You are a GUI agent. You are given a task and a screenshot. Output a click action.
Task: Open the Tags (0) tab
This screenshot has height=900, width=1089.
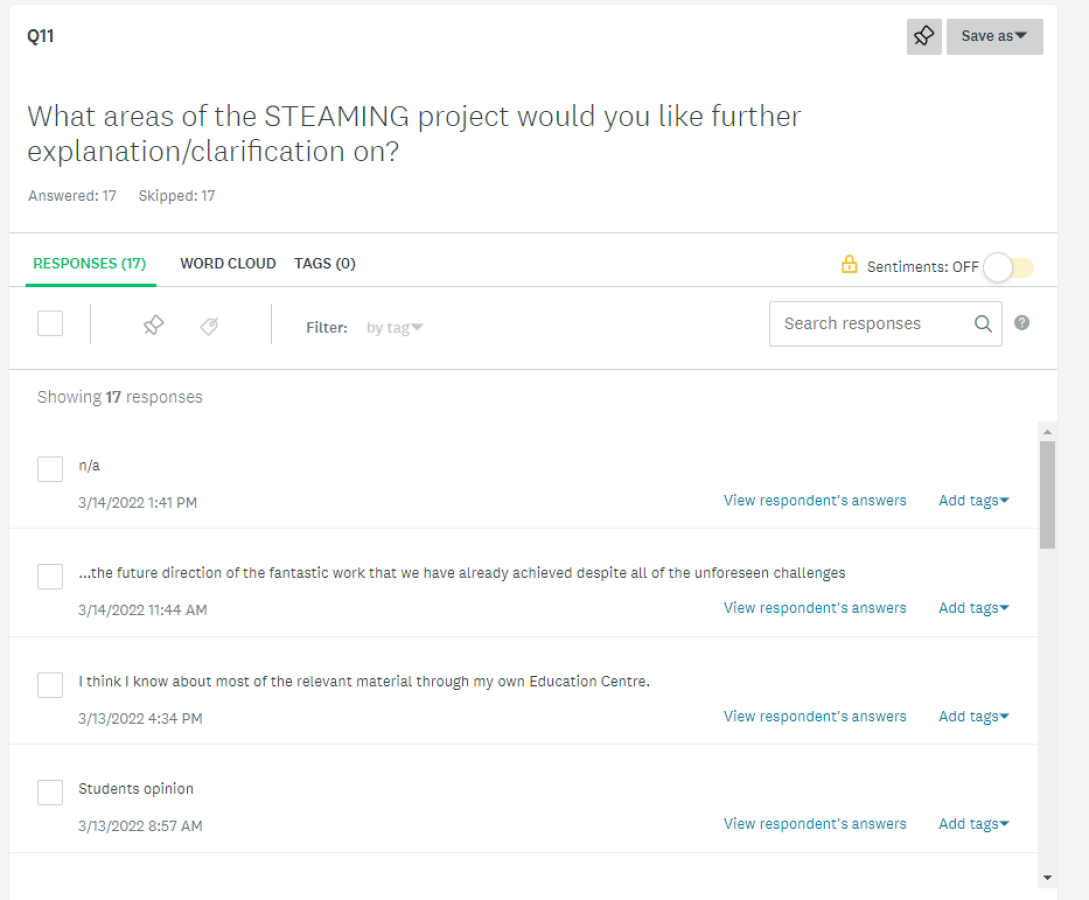324,264
